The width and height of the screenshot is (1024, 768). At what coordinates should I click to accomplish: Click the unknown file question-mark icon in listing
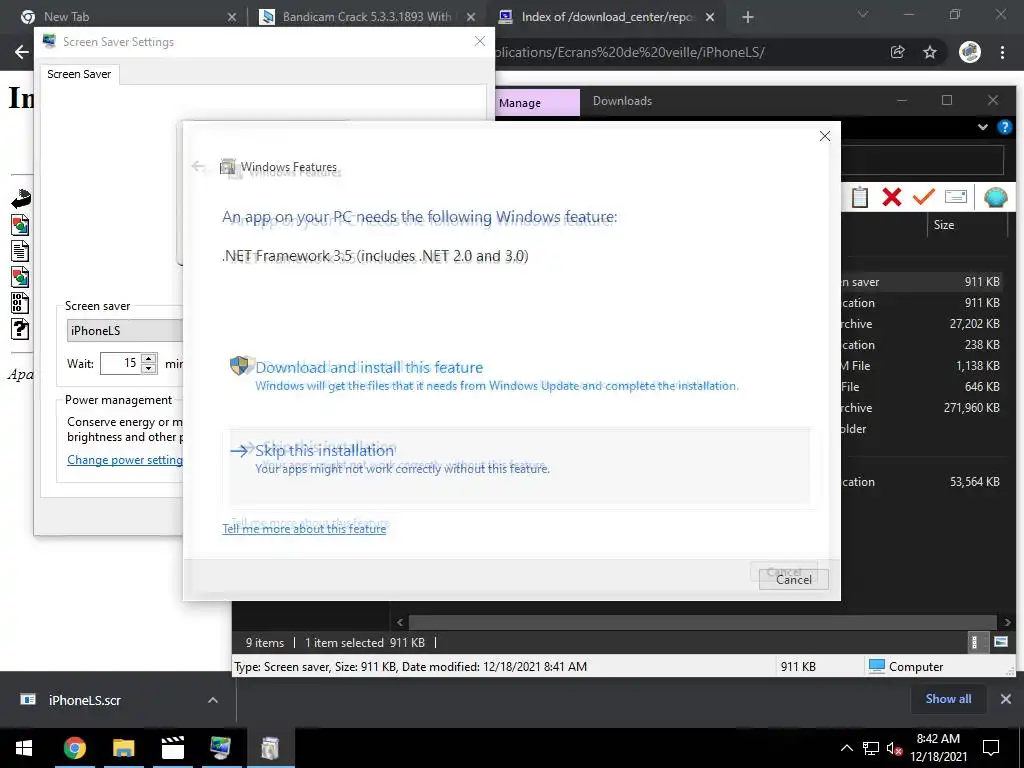point(20,329)
